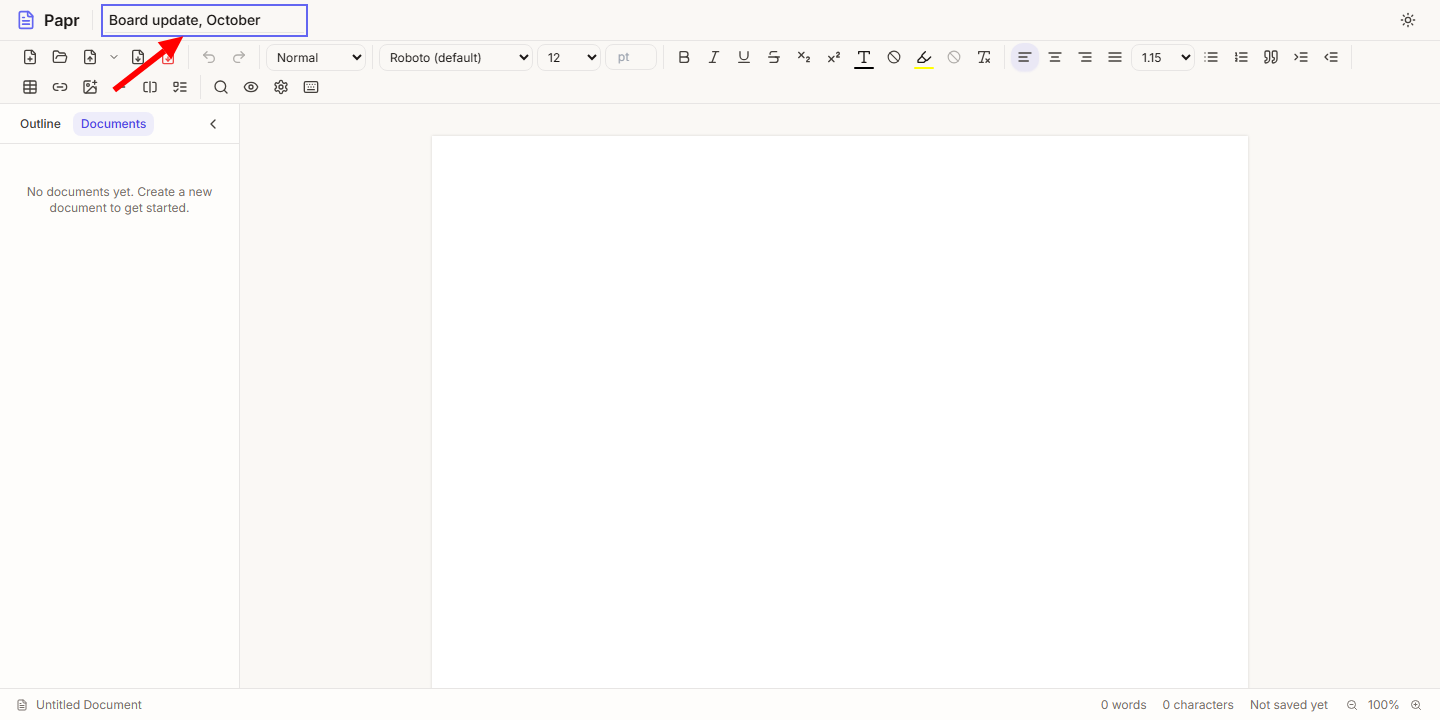This screenshot has height=720, width=1440.
Task: Redo the last action
Action: (239, 57)
